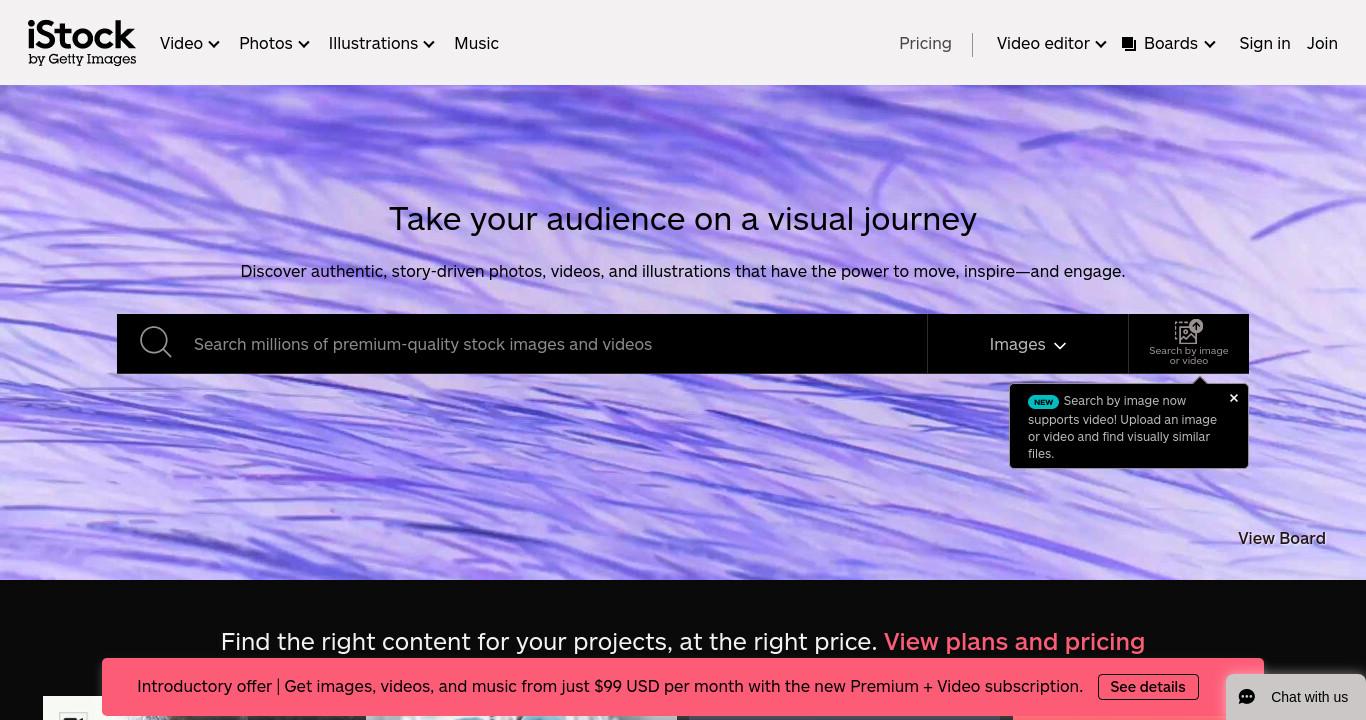Expand the Video menu

(190, 43)
